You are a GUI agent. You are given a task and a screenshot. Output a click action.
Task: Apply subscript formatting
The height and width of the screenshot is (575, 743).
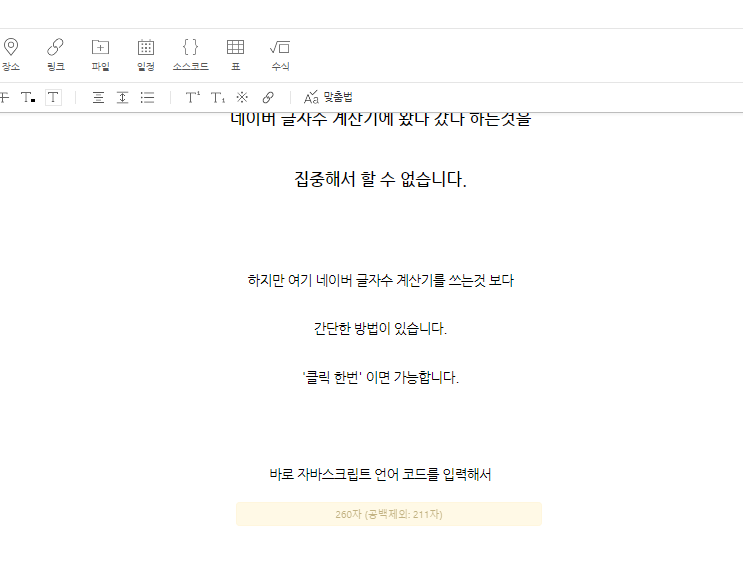217,98
